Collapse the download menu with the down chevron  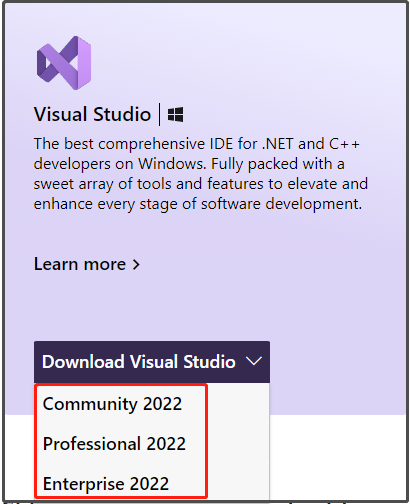coord(254,361)
